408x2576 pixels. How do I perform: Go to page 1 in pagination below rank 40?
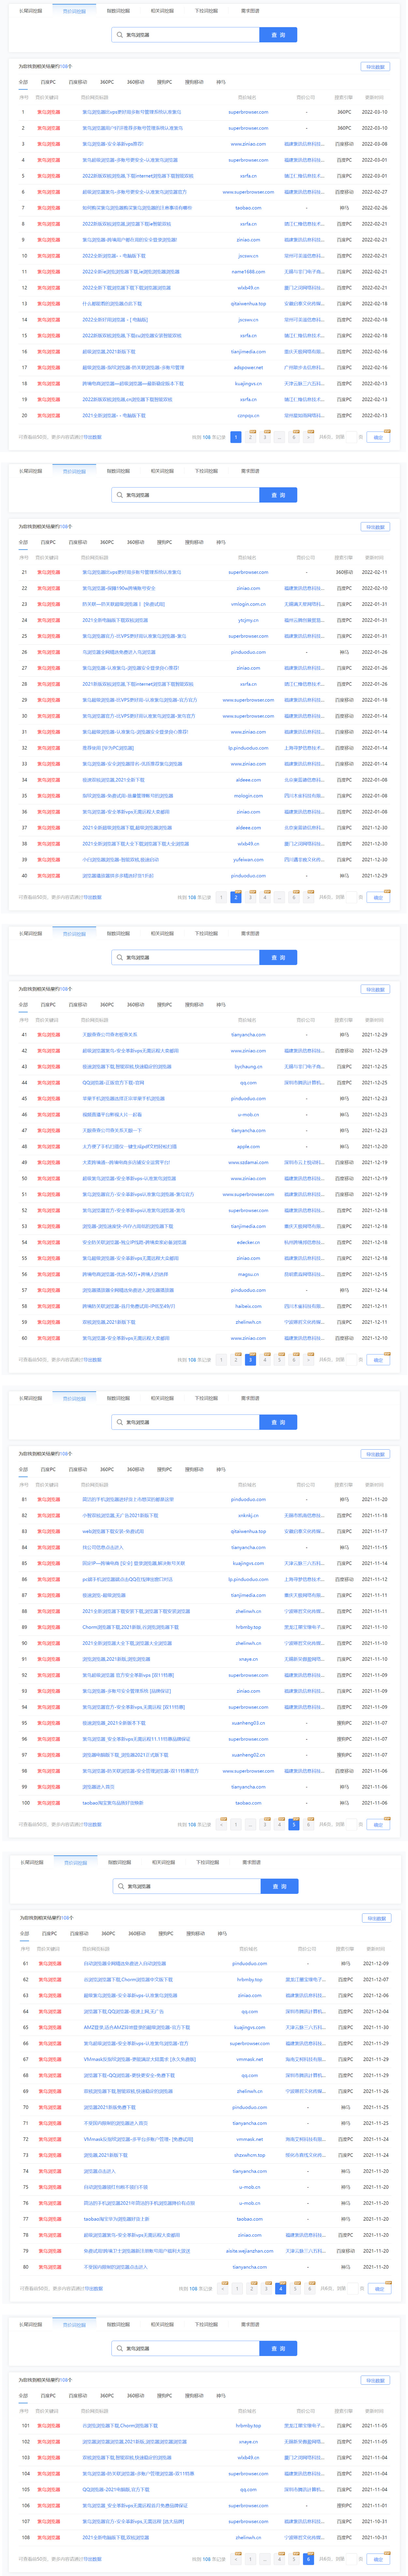click(x=221, y=897)
